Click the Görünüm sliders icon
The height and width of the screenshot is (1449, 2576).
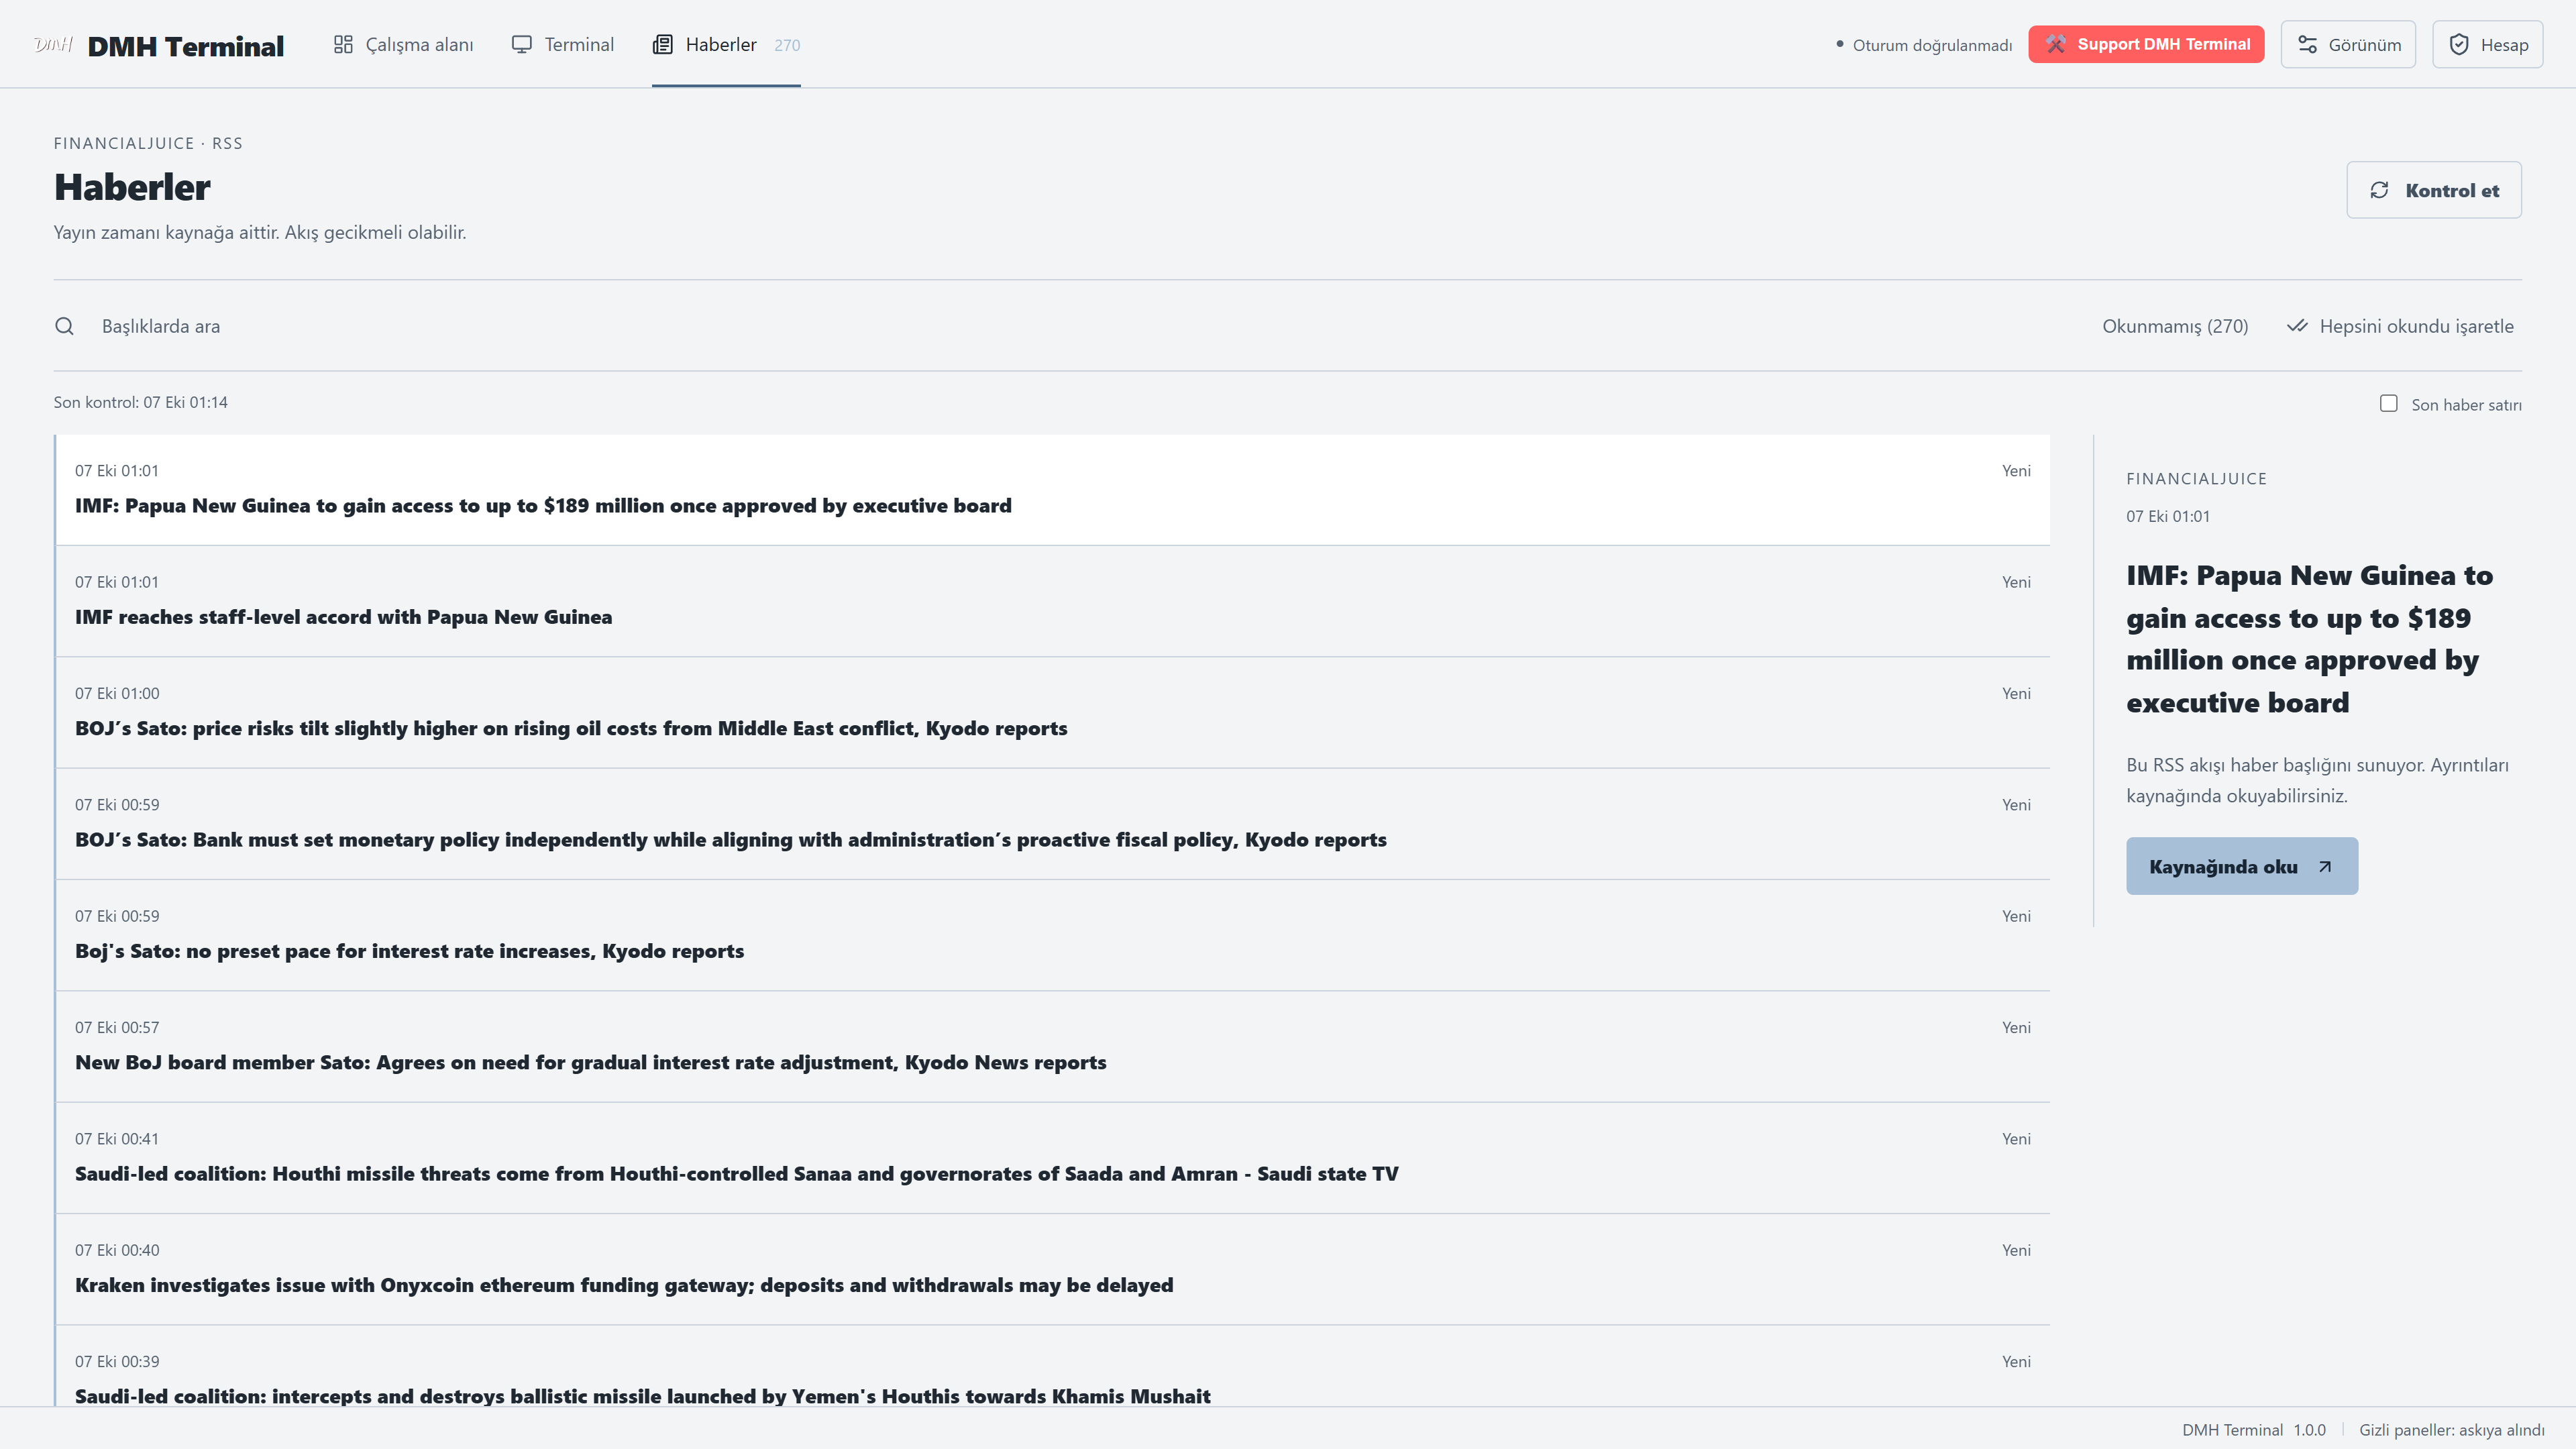pos(2307,44)
